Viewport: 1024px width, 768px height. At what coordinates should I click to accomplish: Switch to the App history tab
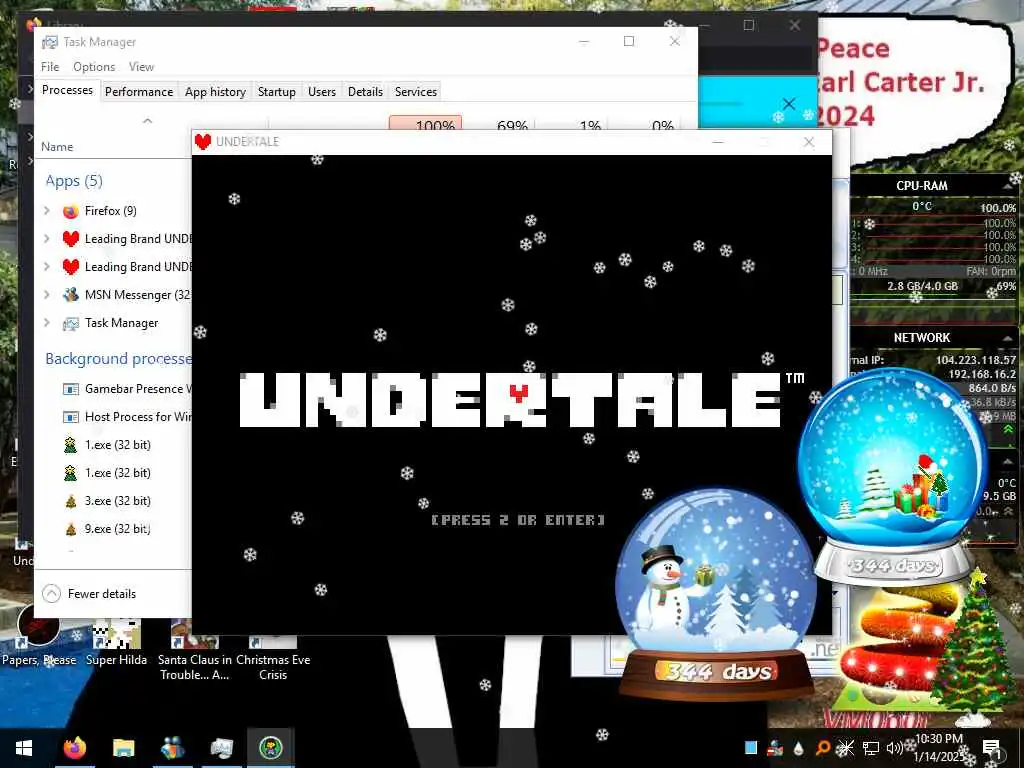pos(216,92)
